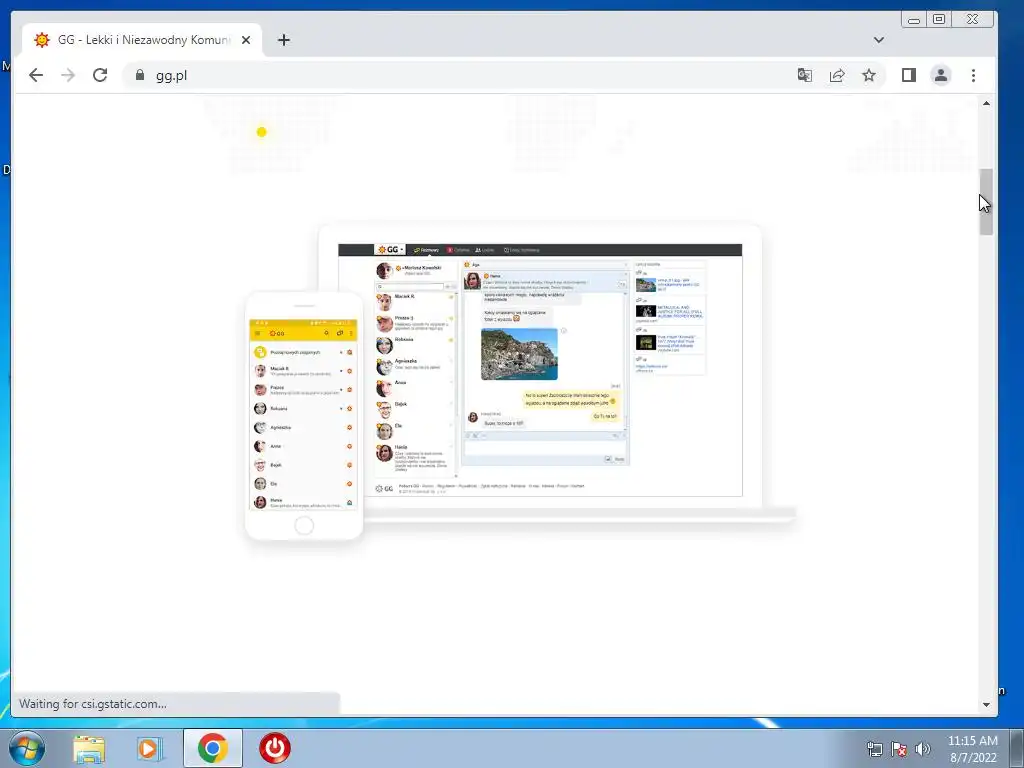Open the network tray icon
Screen dimensions: 1024x768
874,749
